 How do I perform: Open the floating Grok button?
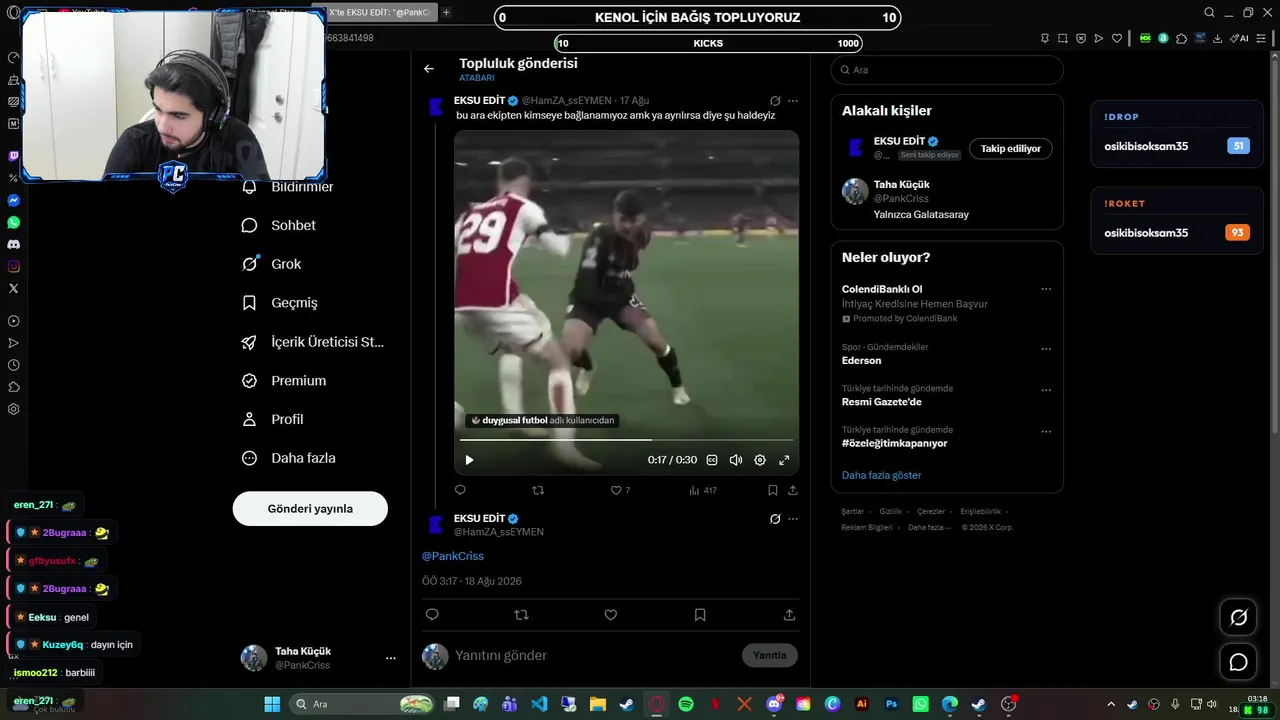[x=1238, y=617]
